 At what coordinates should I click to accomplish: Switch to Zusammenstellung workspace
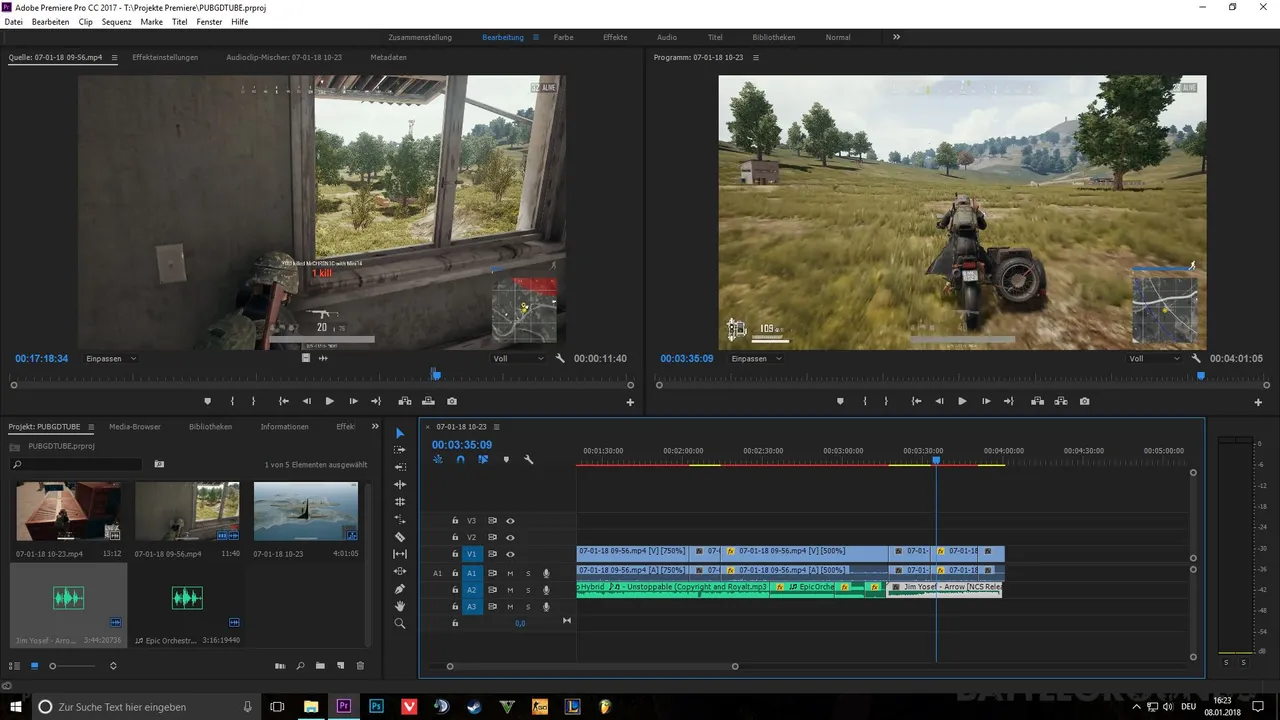pos(420,37)
